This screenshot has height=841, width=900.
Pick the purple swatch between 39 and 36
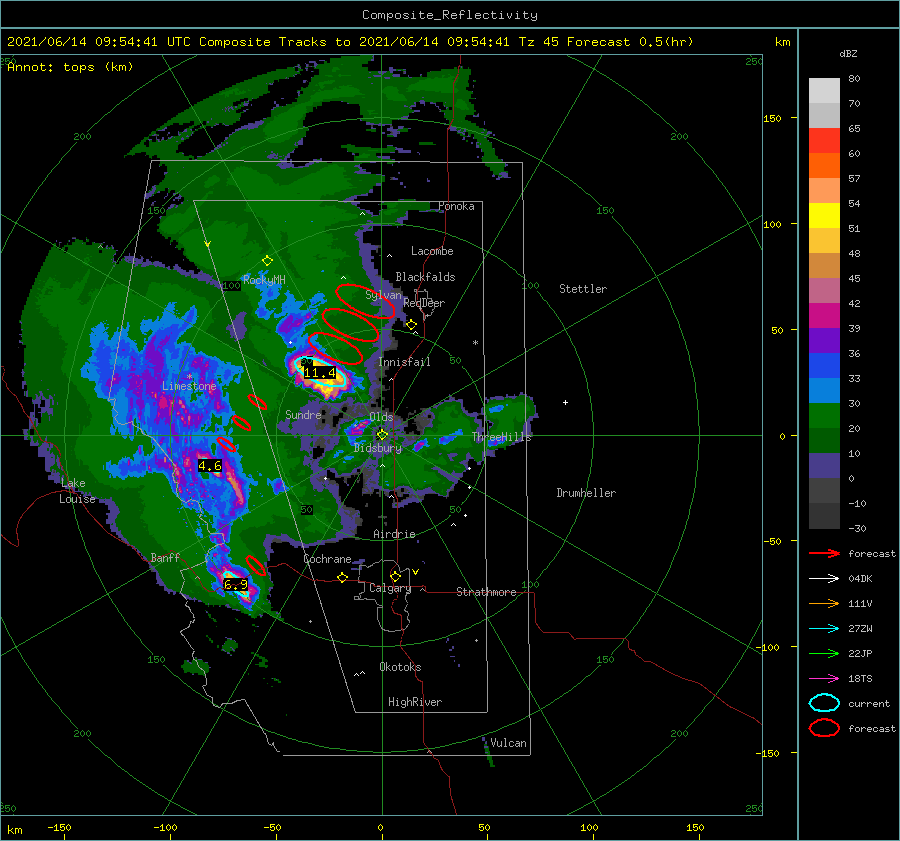tap(824, 340)
